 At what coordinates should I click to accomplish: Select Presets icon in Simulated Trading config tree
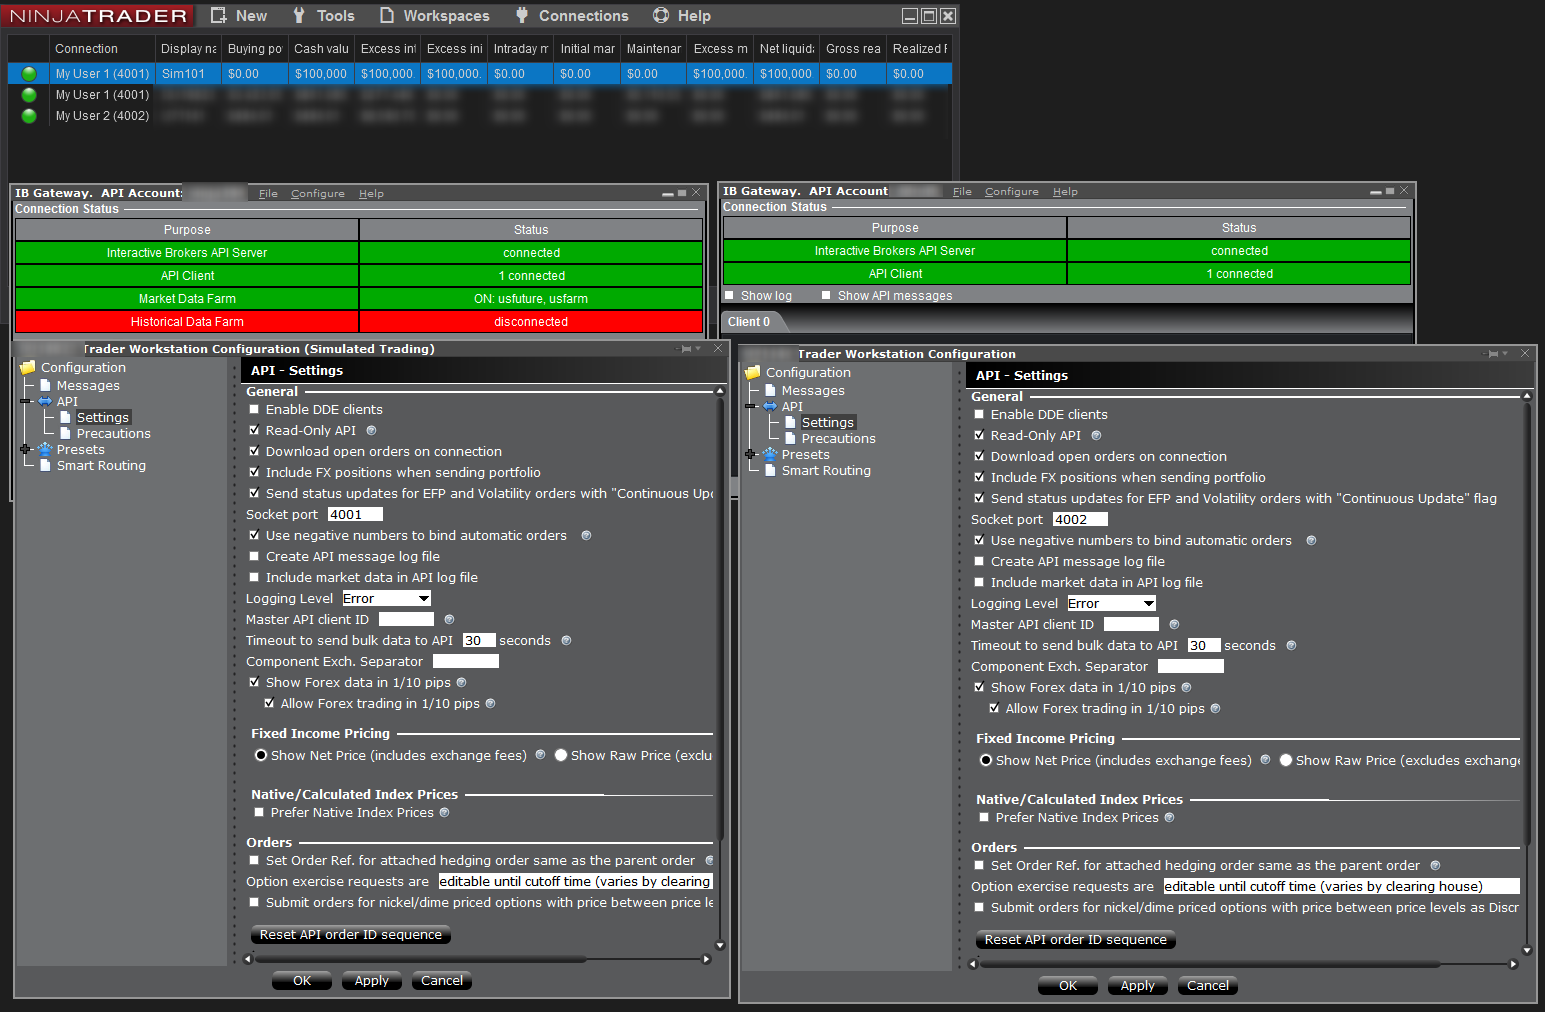[45, 449]
